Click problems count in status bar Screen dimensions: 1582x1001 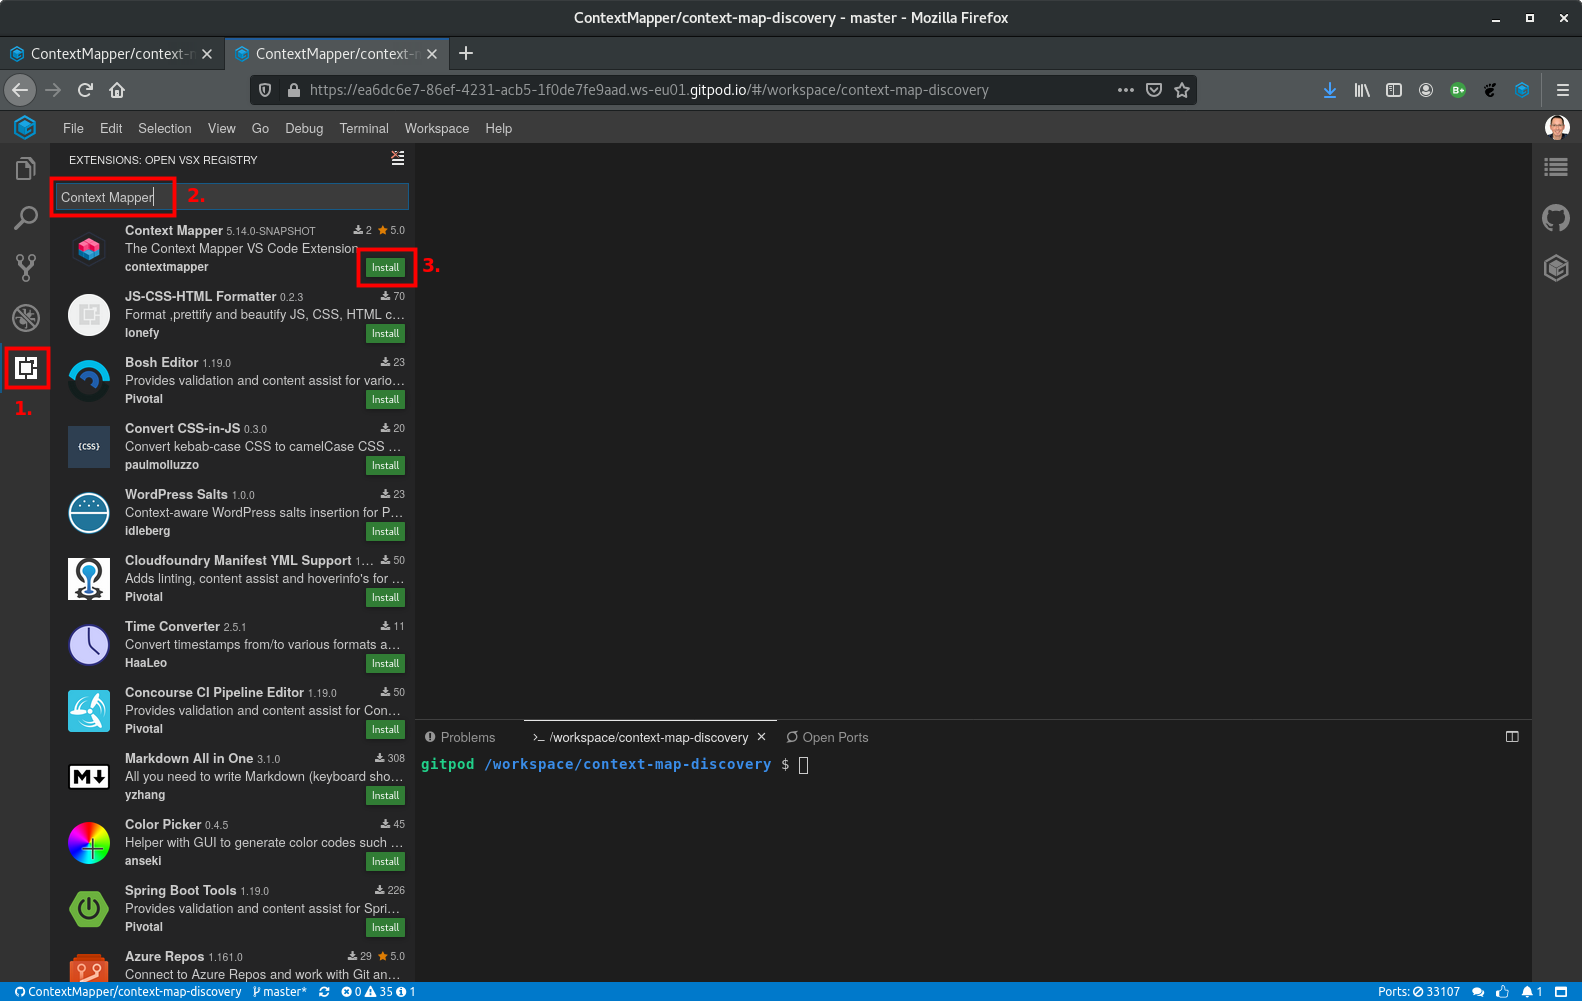point(378,992)
